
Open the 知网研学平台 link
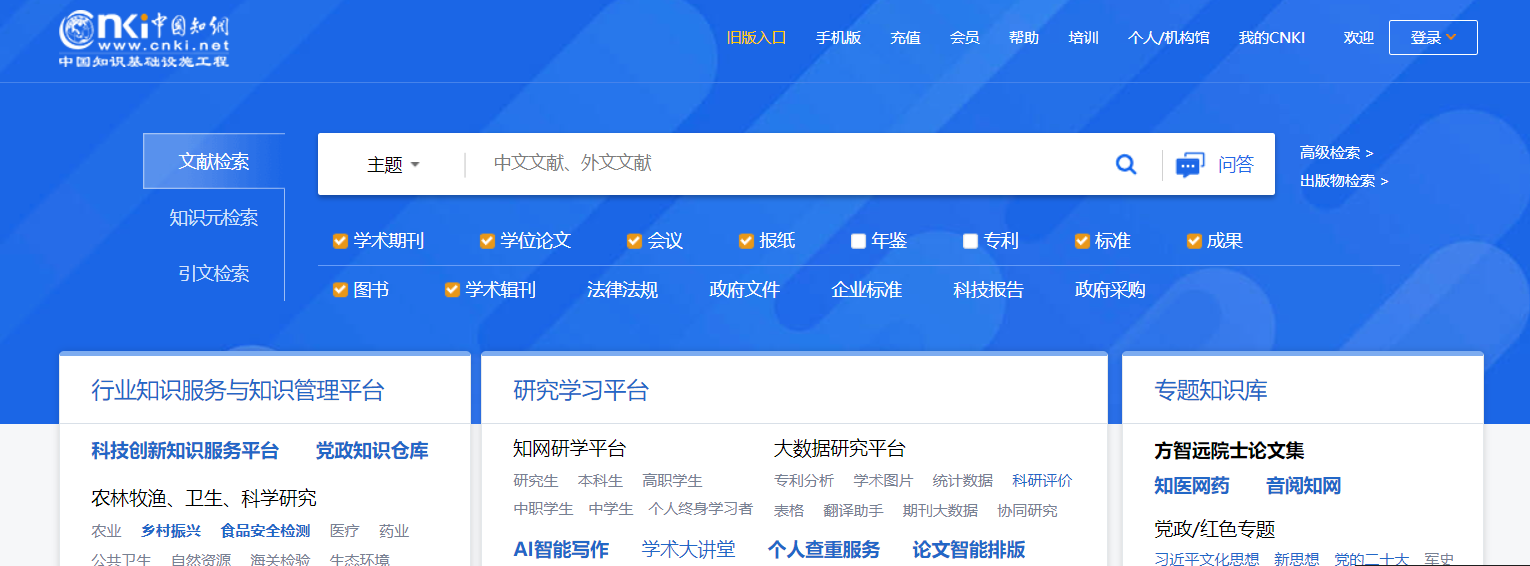569,449
